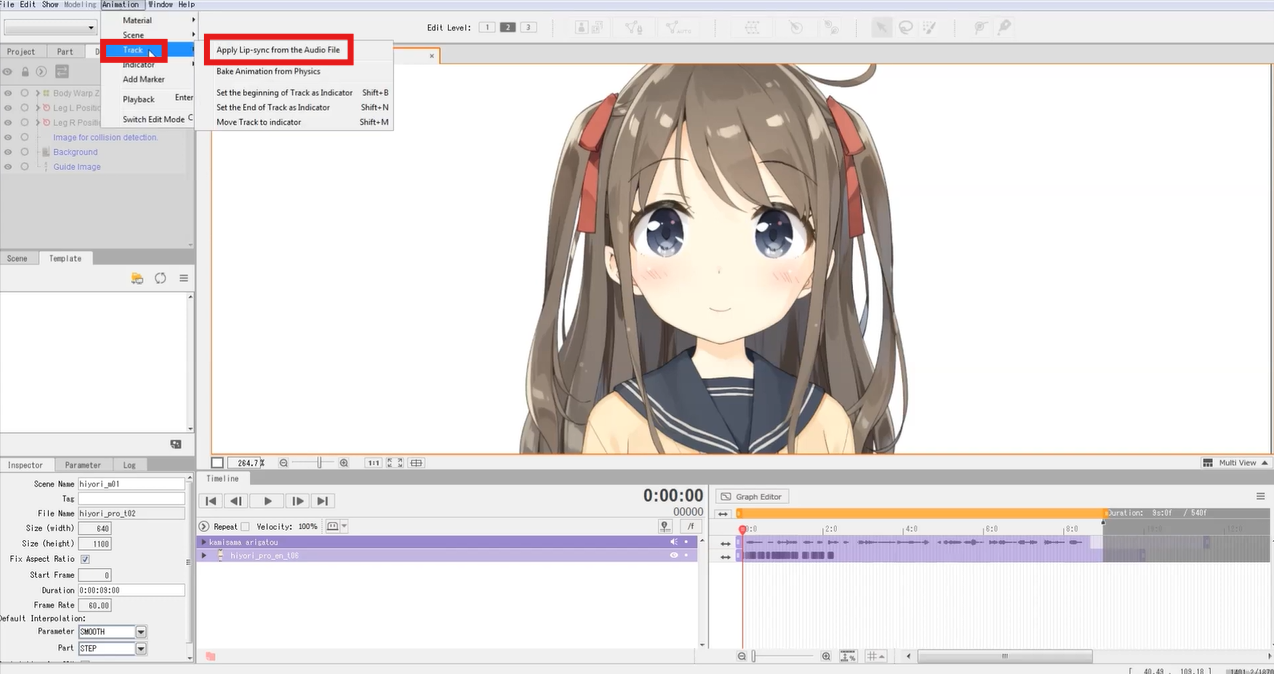Choose Bake Animation from Physics
Screen dimensions: 1274x674
[268, 71]
